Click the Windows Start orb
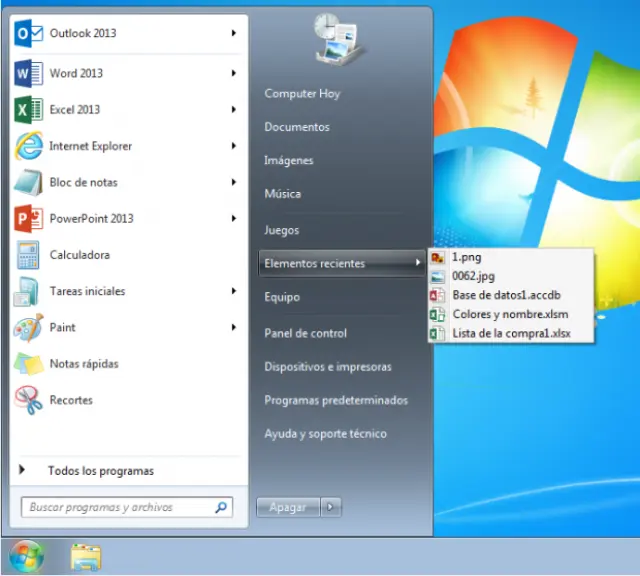This screenshot has height=576, width=640. (x=27, y=555)
